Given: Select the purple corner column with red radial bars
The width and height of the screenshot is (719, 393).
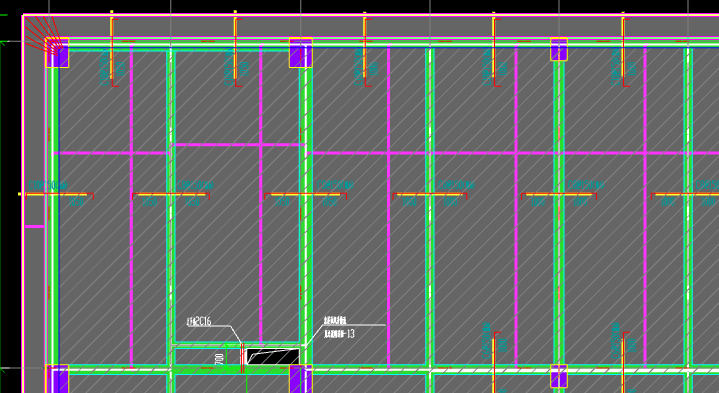Looking at the screenshot, I should pyautogui.click(x=58, y=53).
